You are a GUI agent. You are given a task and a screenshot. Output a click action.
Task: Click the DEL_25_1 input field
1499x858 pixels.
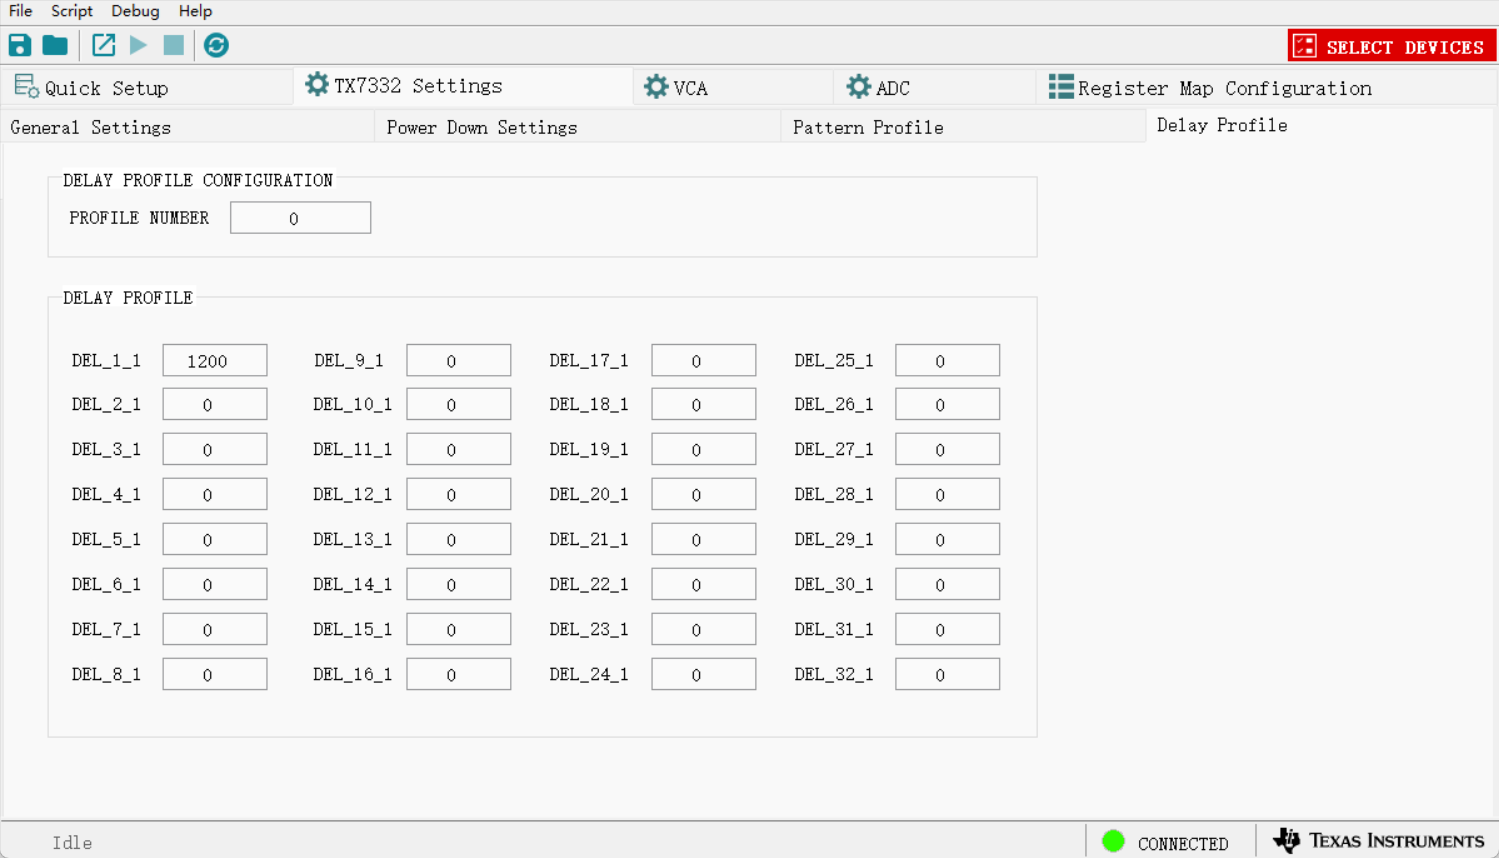tap(948, 360)
